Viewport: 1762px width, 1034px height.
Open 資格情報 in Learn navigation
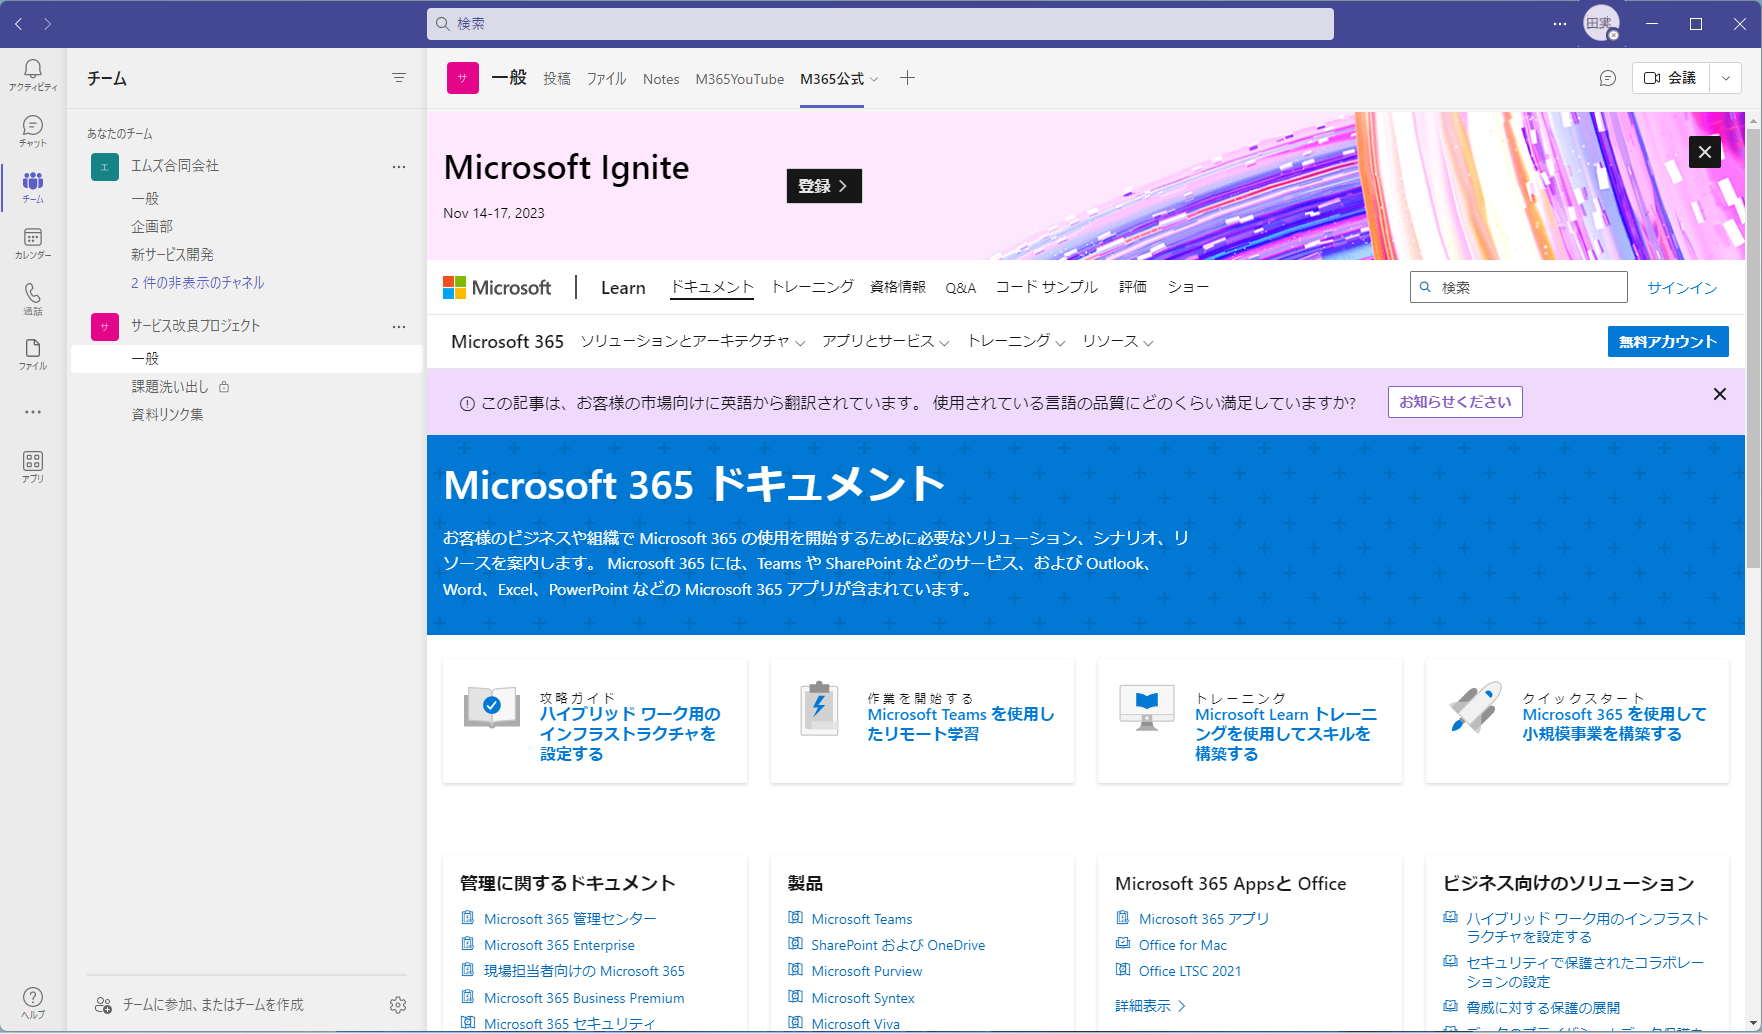898,287
